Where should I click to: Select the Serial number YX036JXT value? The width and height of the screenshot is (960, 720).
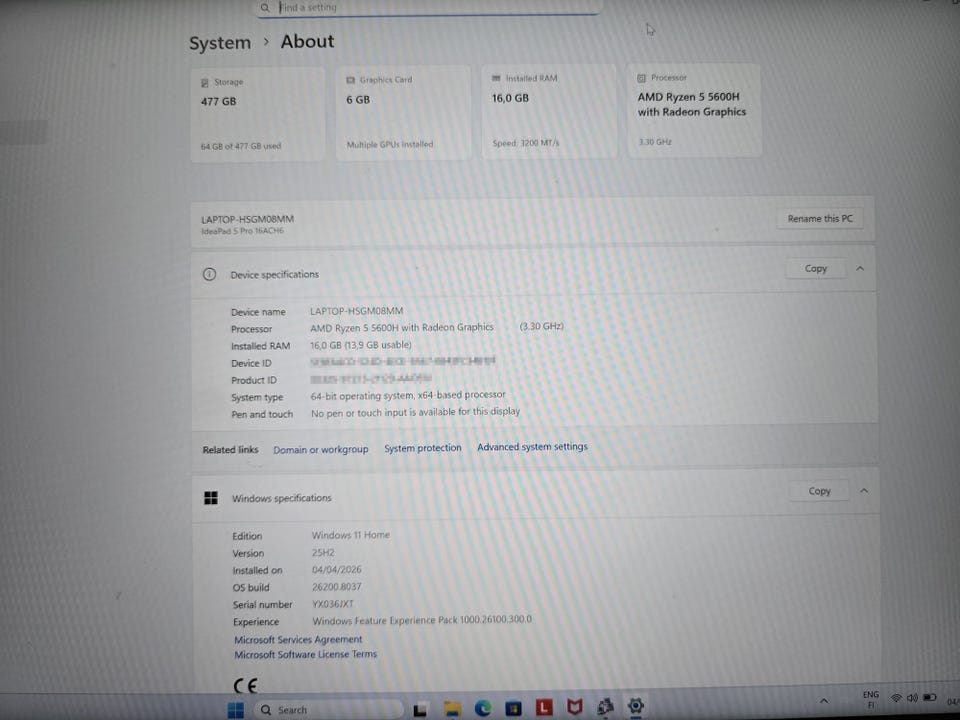coord(333,604)
